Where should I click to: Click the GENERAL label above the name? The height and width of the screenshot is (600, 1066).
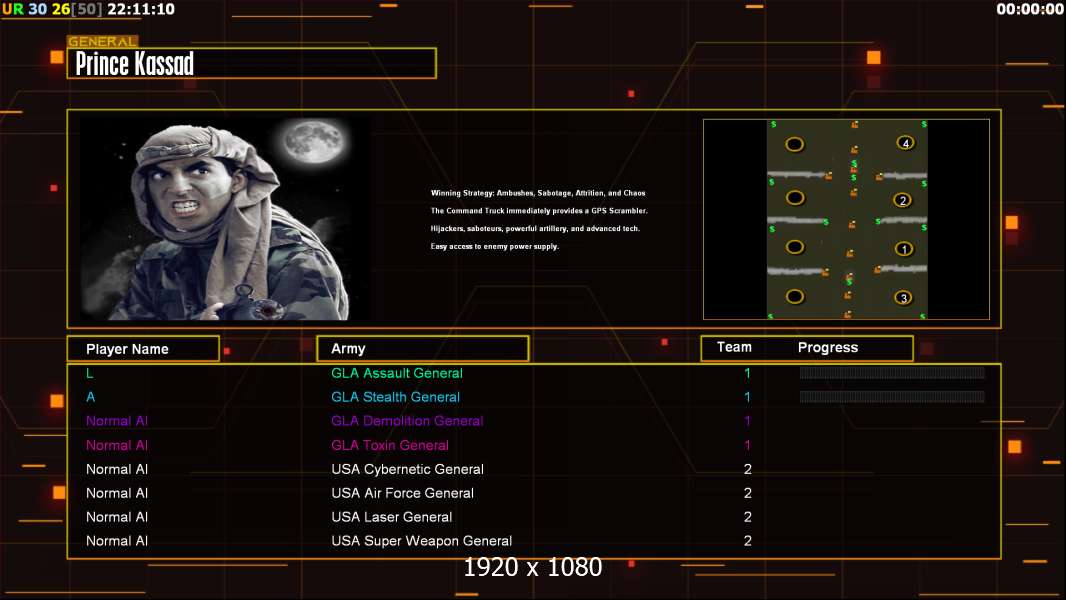coord(102,41)
